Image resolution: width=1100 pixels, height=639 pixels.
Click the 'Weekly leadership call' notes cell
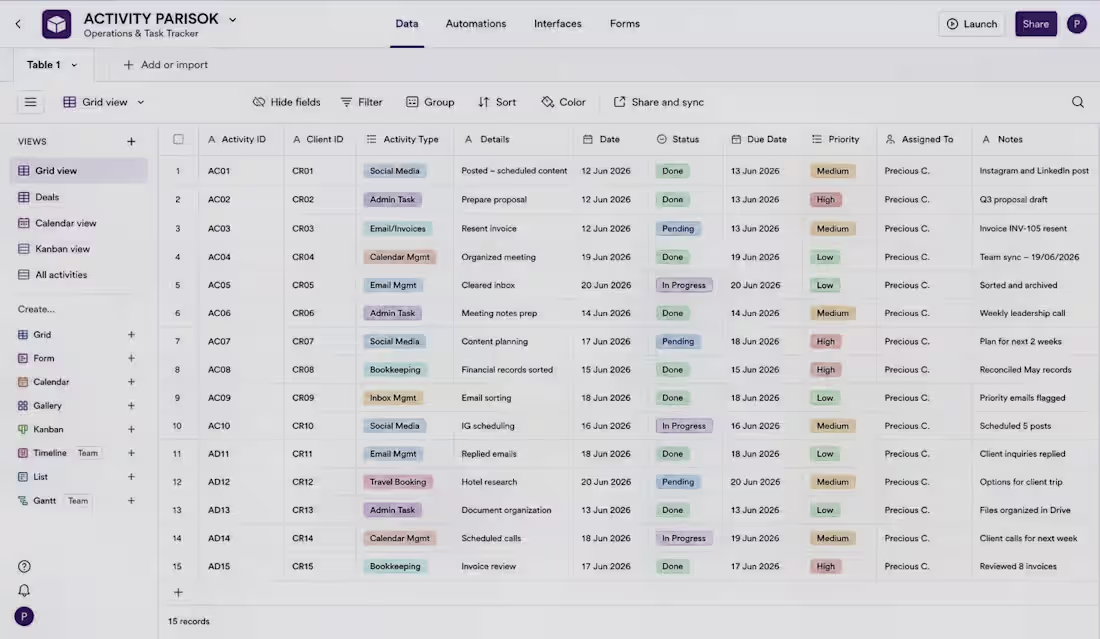coord(1035,314)
